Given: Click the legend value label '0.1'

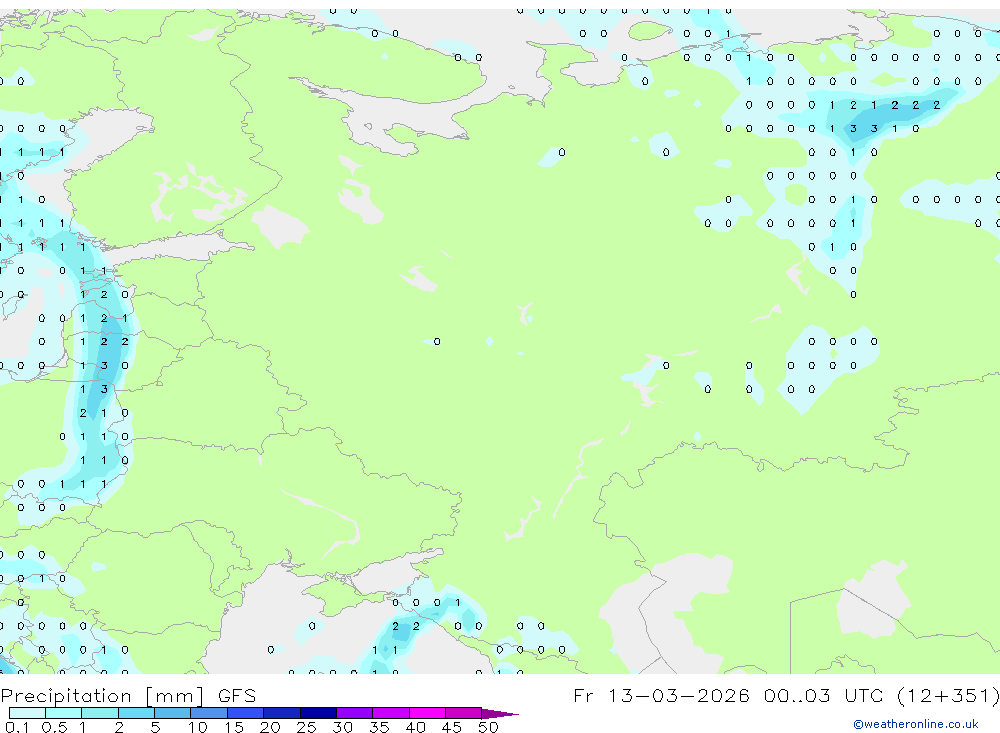Looking at the screenshot, I should tap(17, 727).
